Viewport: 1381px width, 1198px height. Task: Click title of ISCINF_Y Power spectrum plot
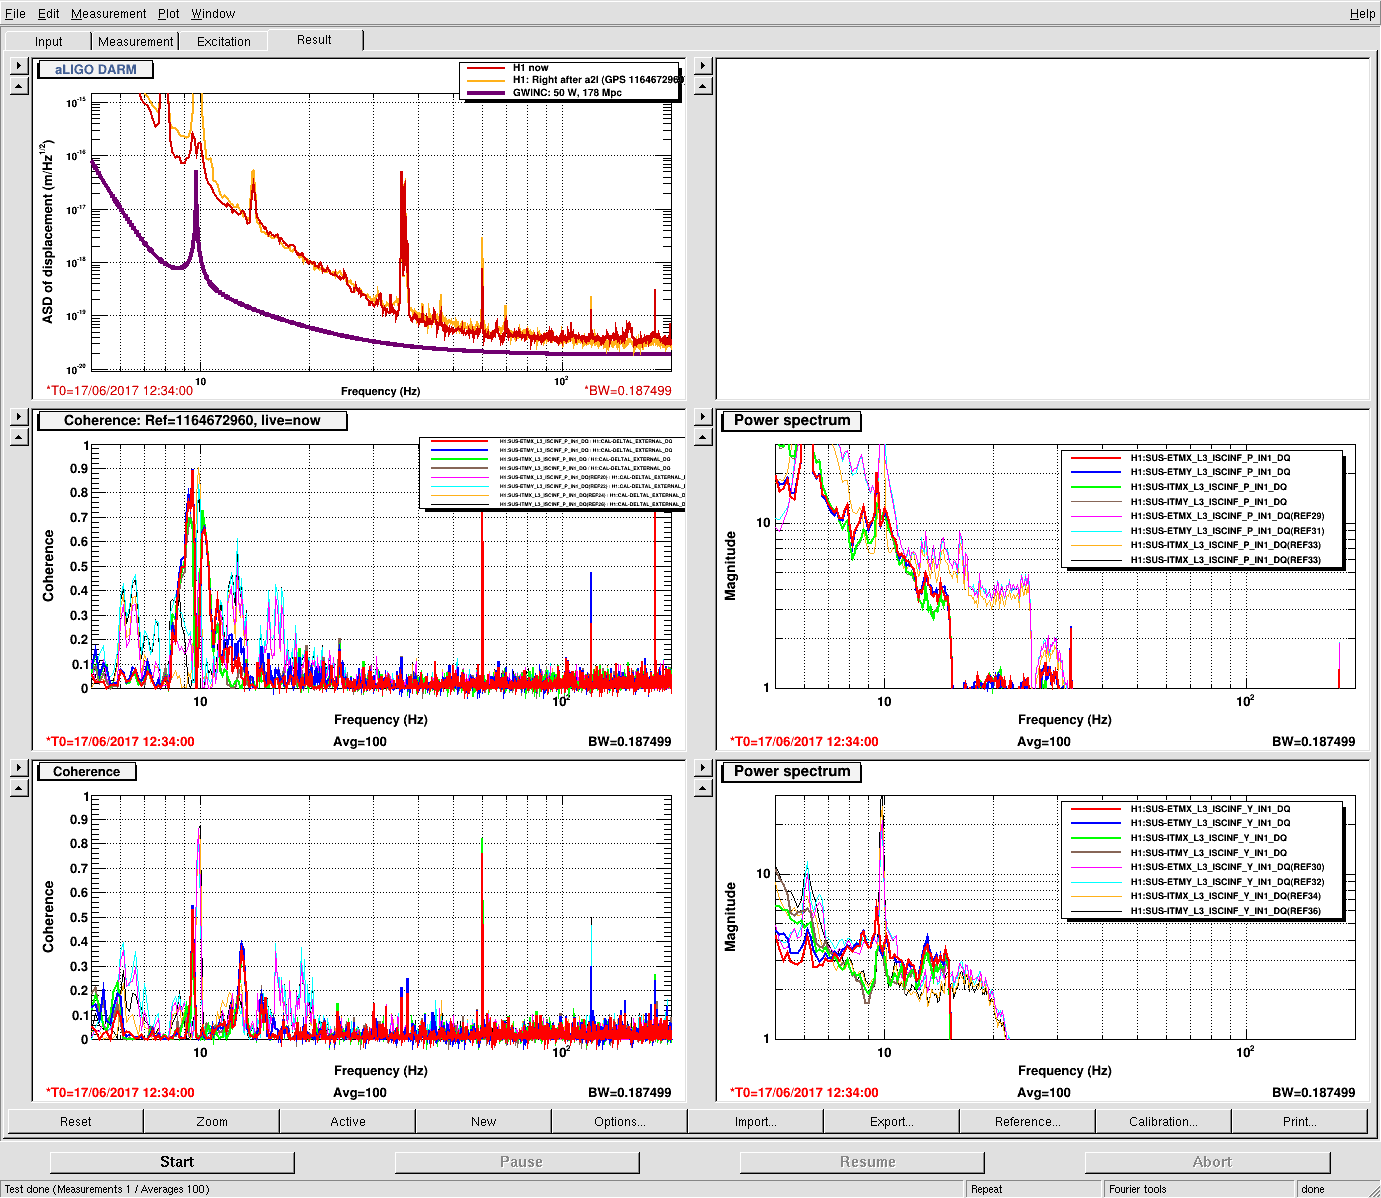[792, 771]
